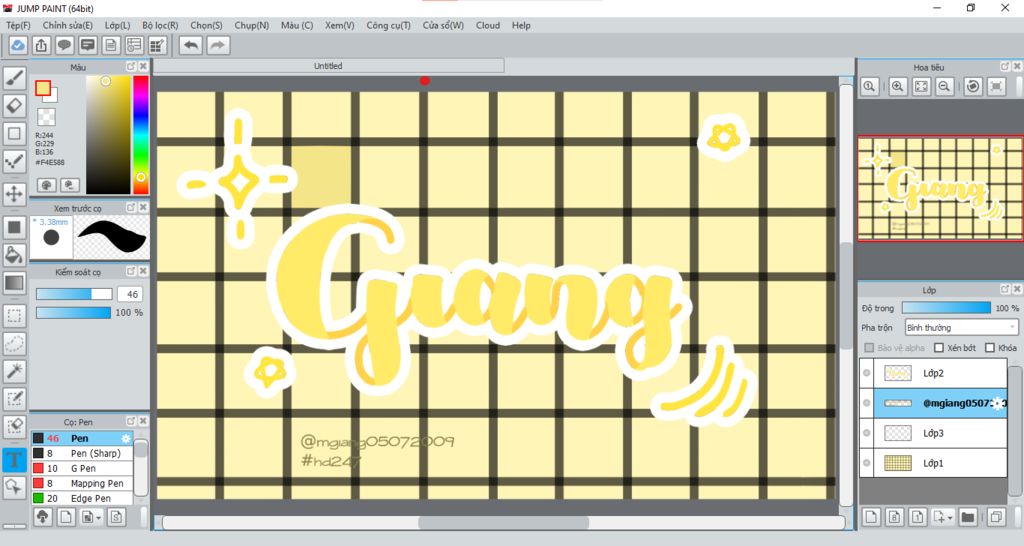Enable the Khóa lock checkbox
The height and width of the screenshot is (546, 1024).
(x=990, y=348)
